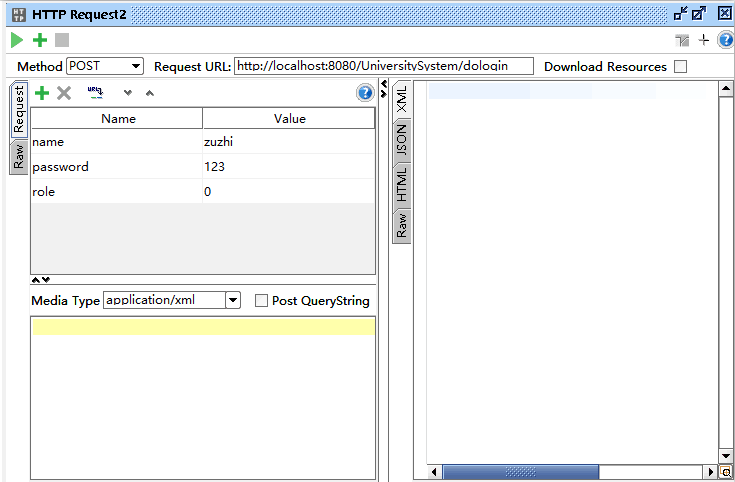The width and height of the screenshot is (735, 482).
Task: Open the Media Type dropdown arrow
Action: click(x=232, y=300)
